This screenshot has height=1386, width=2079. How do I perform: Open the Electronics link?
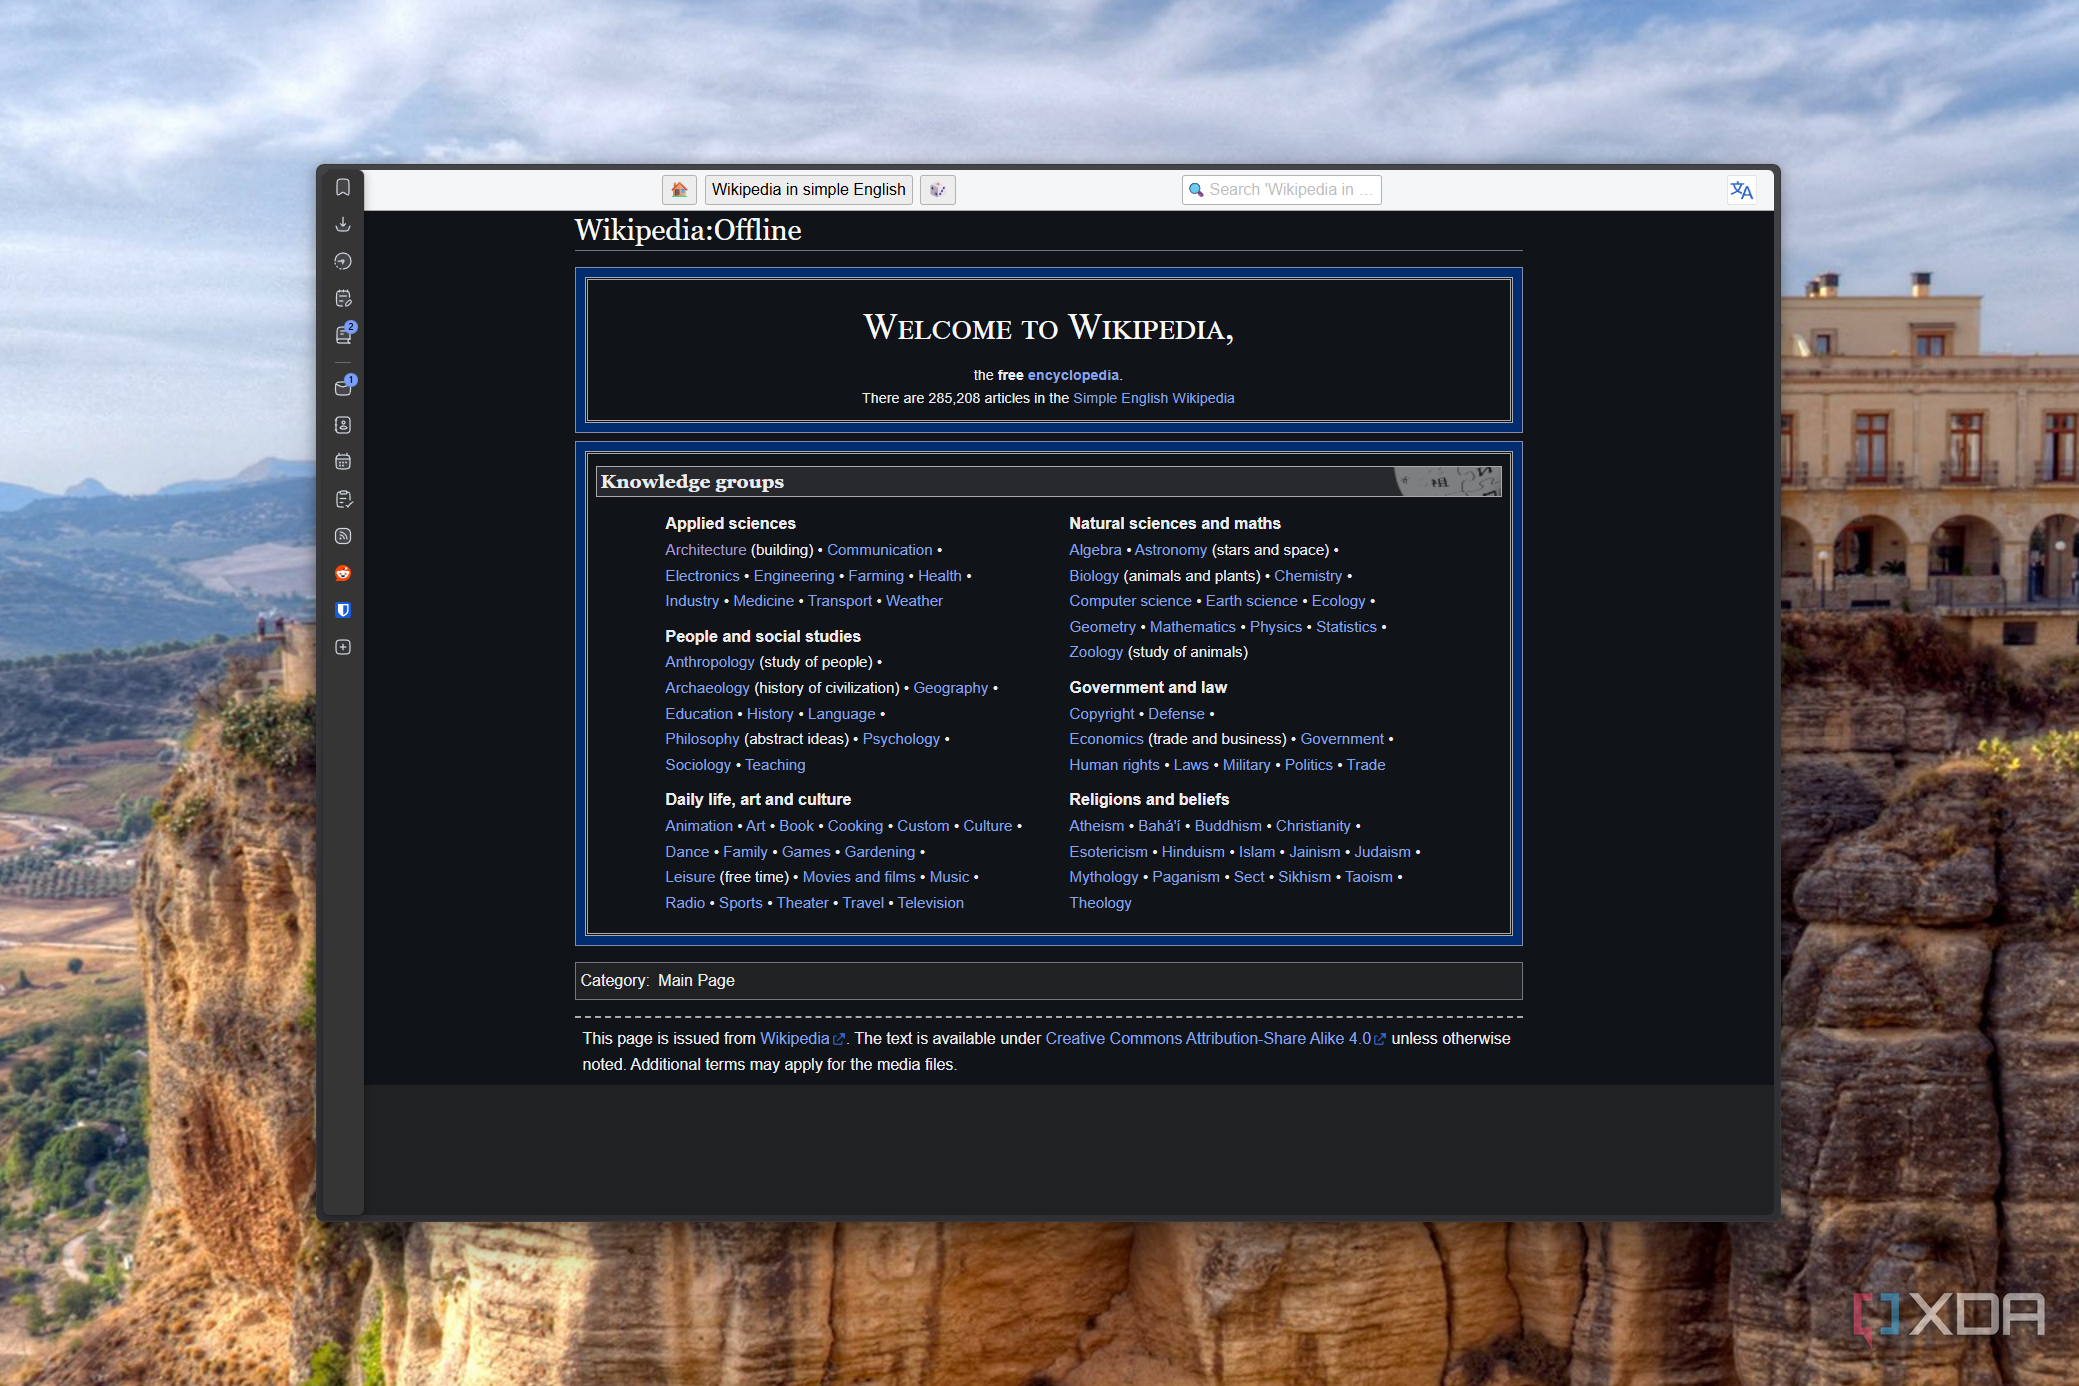702,576
